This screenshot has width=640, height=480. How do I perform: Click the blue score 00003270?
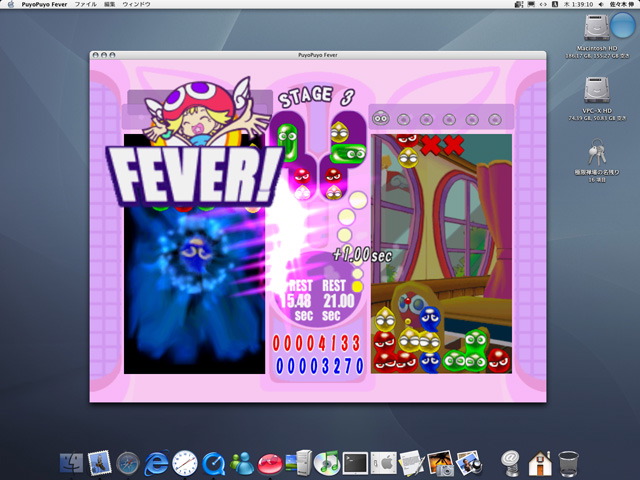coord(319,366)
